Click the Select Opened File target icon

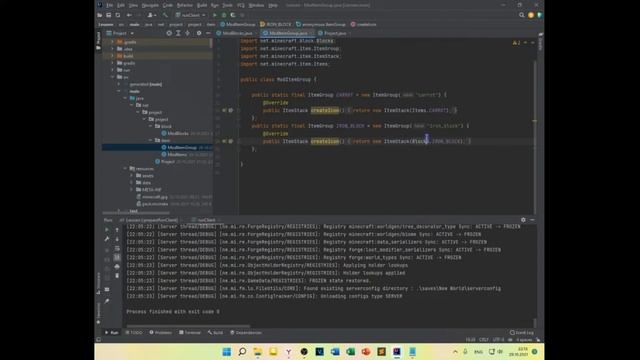(x=169, y=33)
